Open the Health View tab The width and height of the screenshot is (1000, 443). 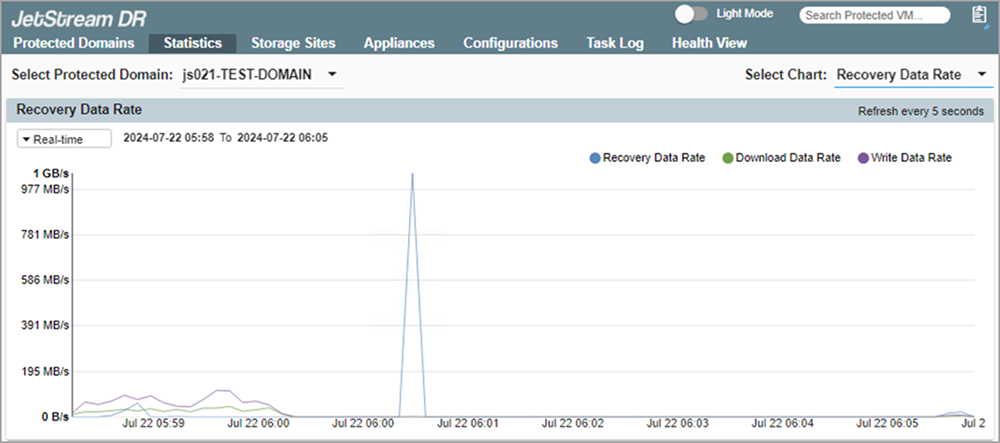pyautogui.click(x=709, y=43)
